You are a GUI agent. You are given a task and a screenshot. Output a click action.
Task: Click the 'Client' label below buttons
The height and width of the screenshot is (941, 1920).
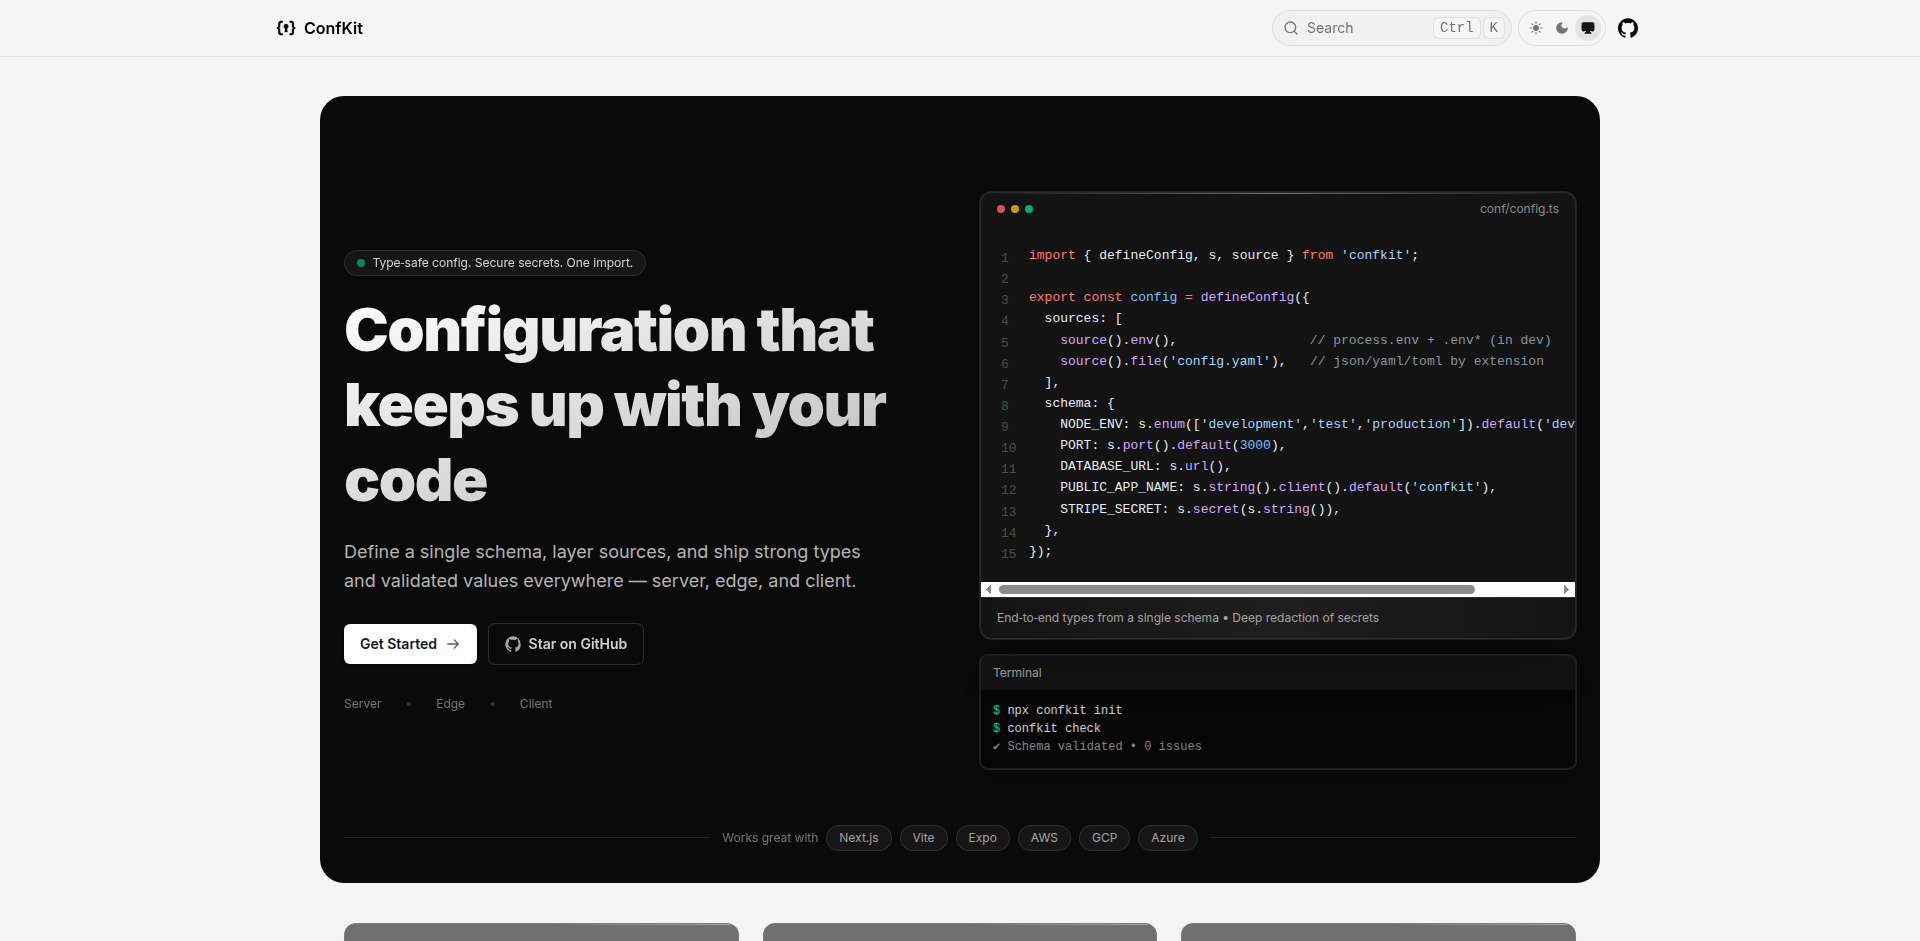[x=536, y=704]
